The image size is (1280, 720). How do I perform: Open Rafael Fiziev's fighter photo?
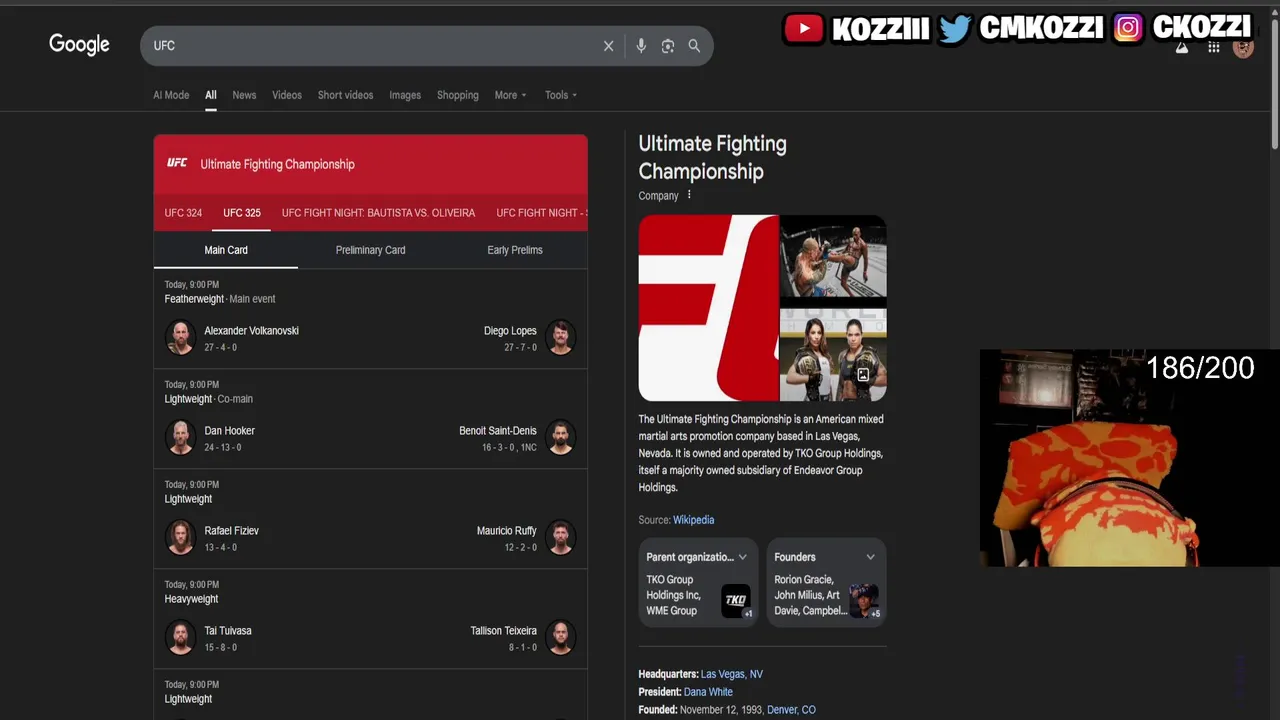[x=180, y=538]
